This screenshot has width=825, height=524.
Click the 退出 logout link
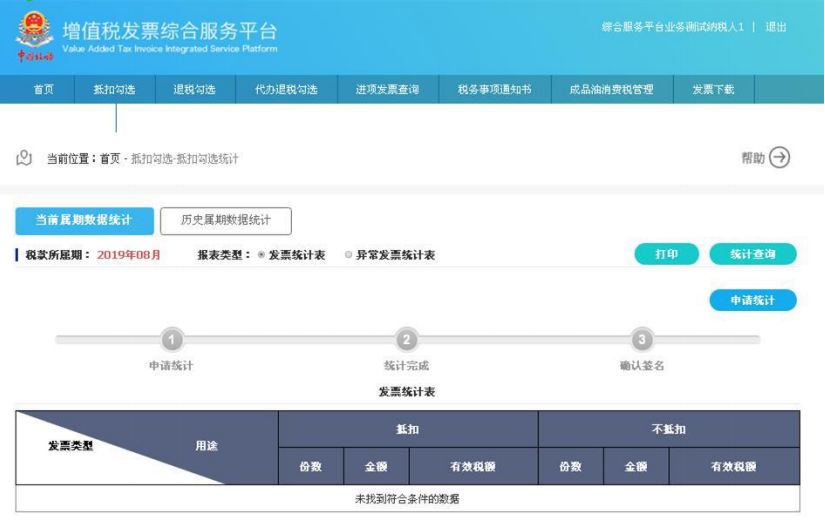coord(776,27)
